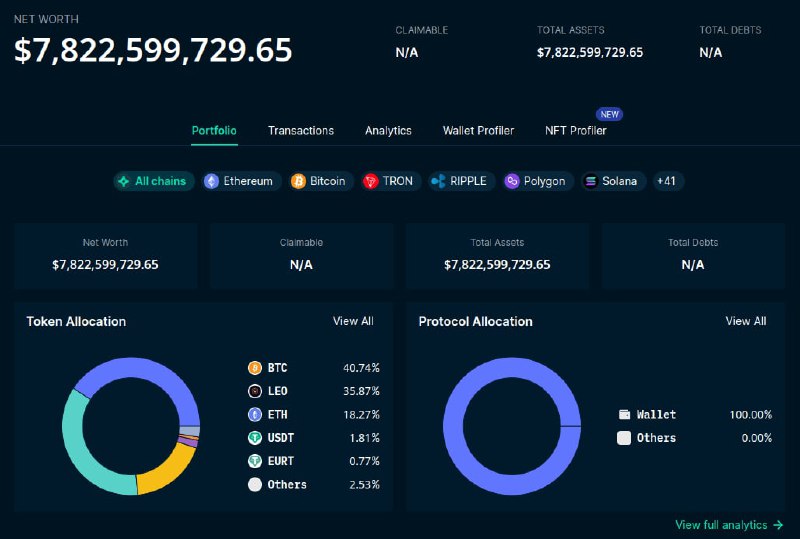
Task: Select the All chains filter
Action: (154, 181)
